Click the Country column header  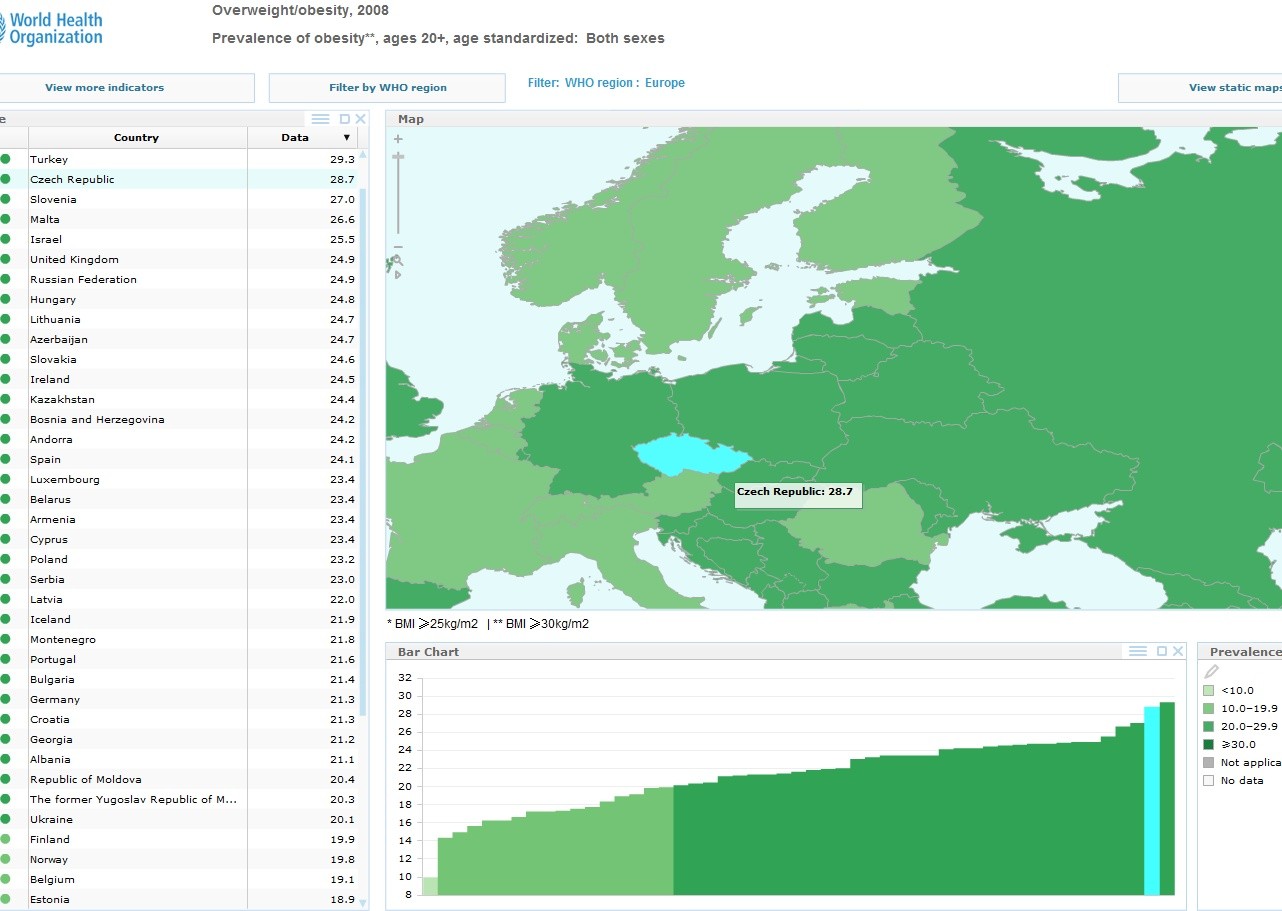(x=137, y=138)
